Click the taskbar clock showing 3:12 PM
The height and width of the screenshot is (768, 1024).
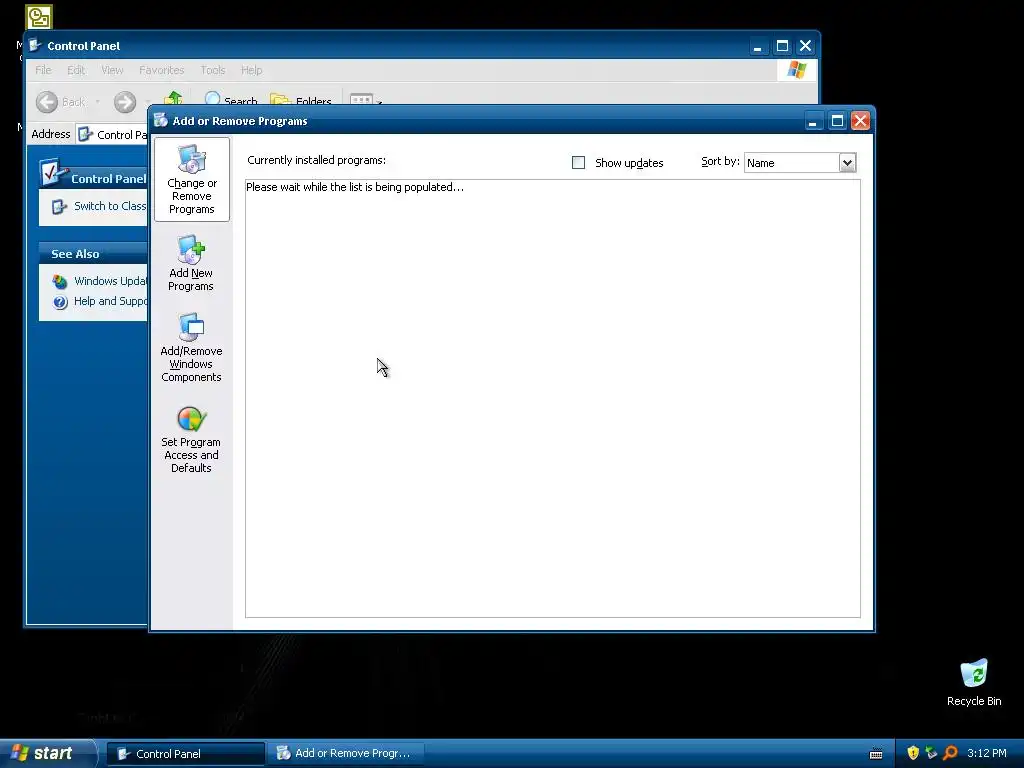(x=987, y=754)
